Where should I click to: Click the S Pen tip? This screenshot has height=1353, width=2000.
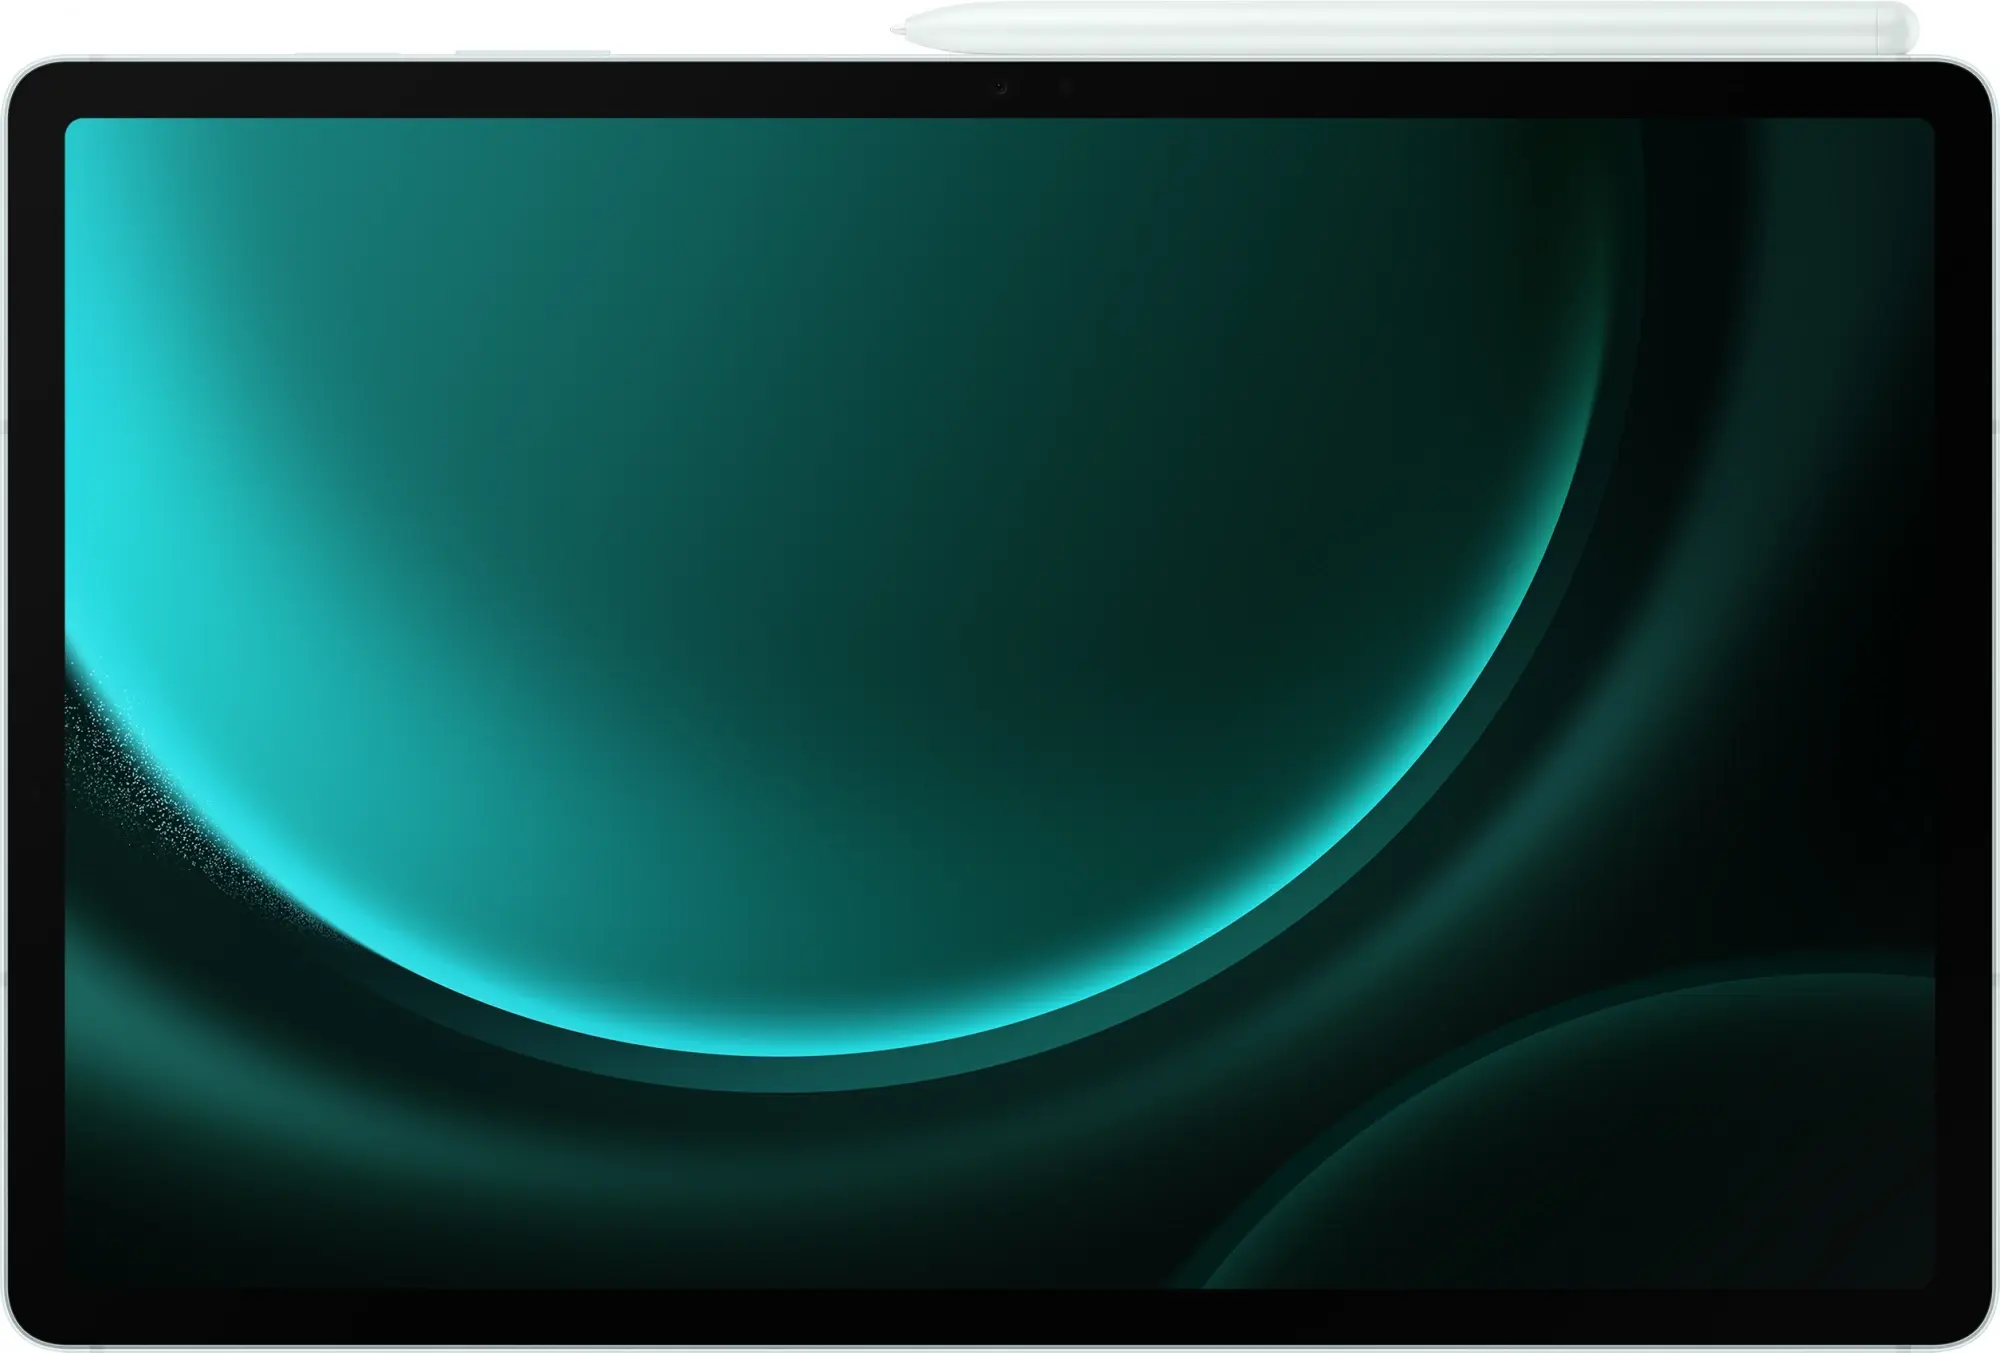tap(895, 31)
